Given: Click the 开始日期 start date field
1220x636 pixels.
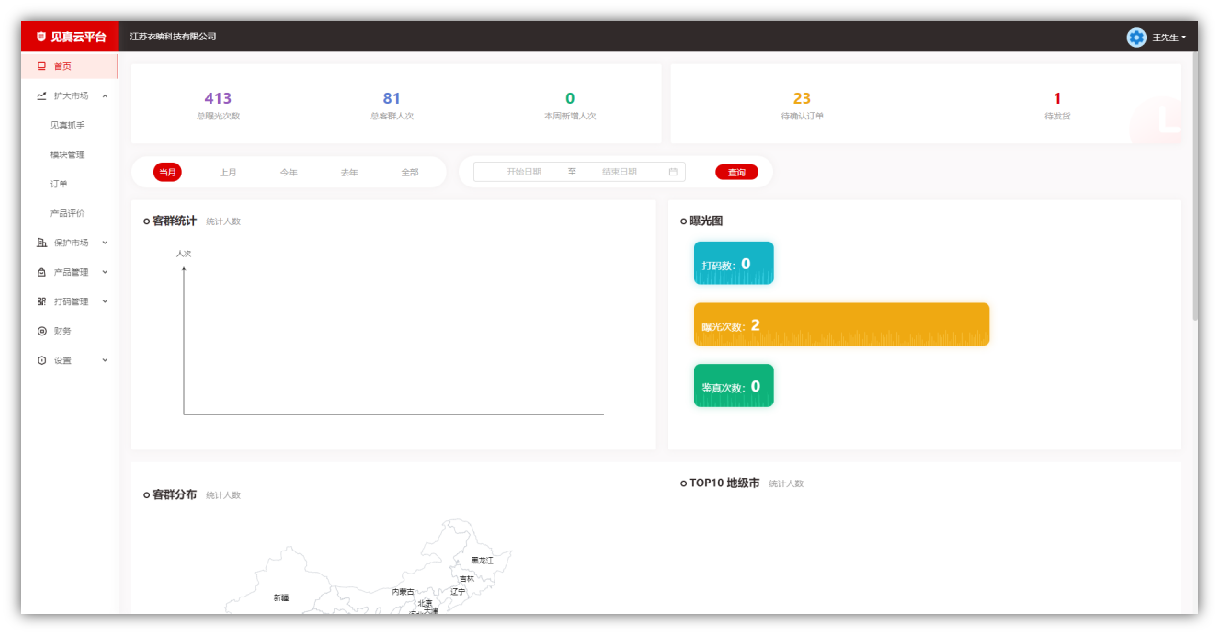Looking at the screenshot, I should 523,172.
